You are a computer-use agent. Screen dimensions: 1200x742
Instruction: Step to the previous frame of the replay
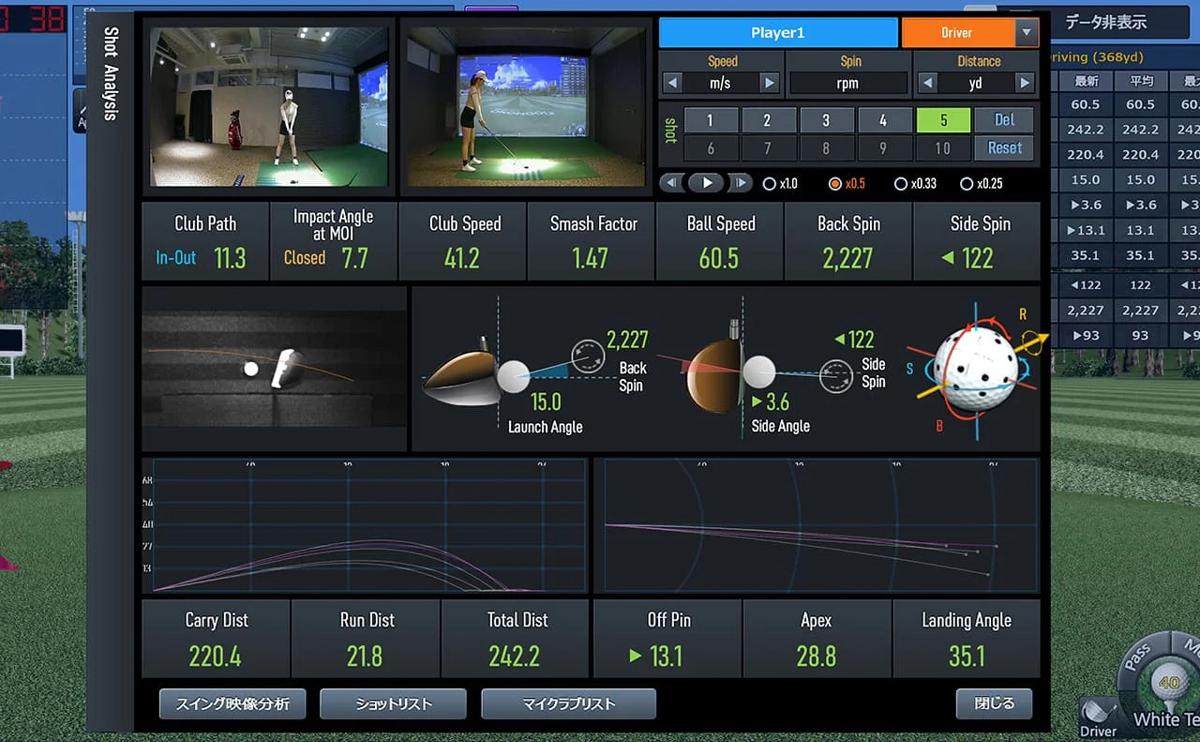tap(673, 183)
